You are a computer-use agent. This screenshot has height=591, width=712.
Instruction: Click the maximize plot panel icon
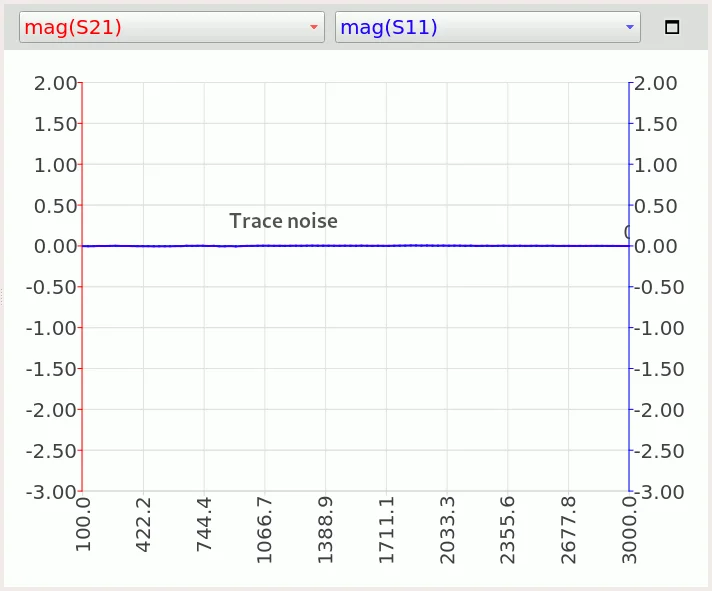tap(672, 27)
